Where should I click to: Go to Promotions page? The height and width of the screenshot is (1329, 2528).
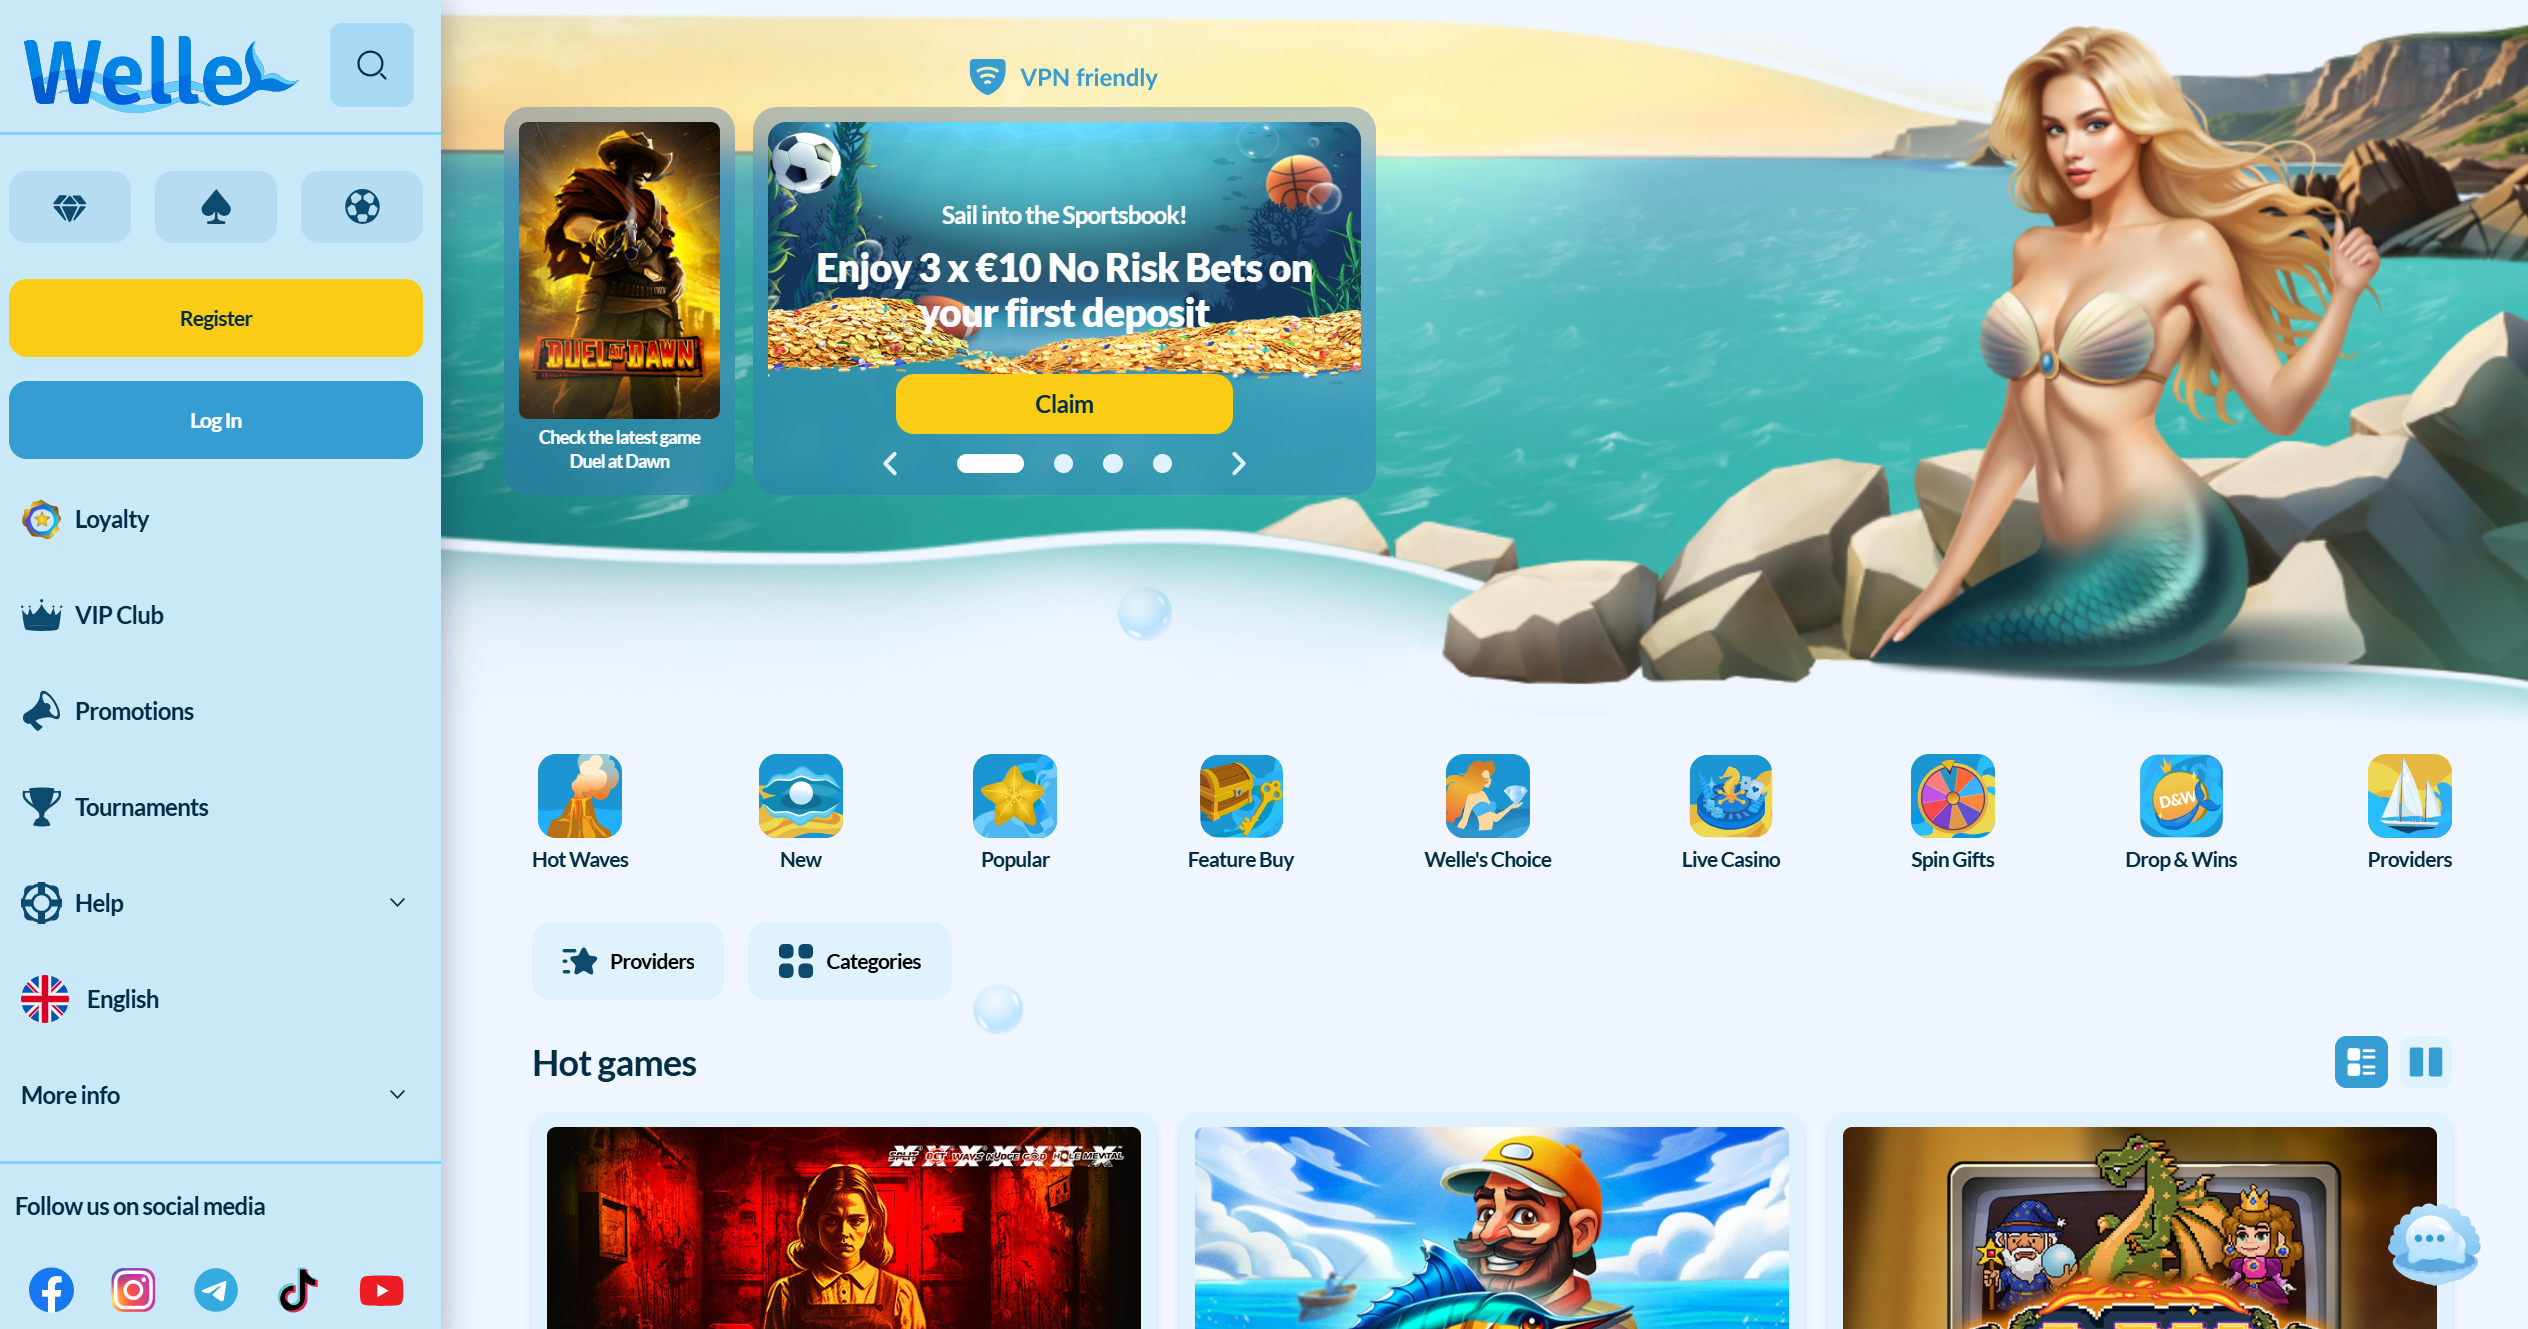134,711
